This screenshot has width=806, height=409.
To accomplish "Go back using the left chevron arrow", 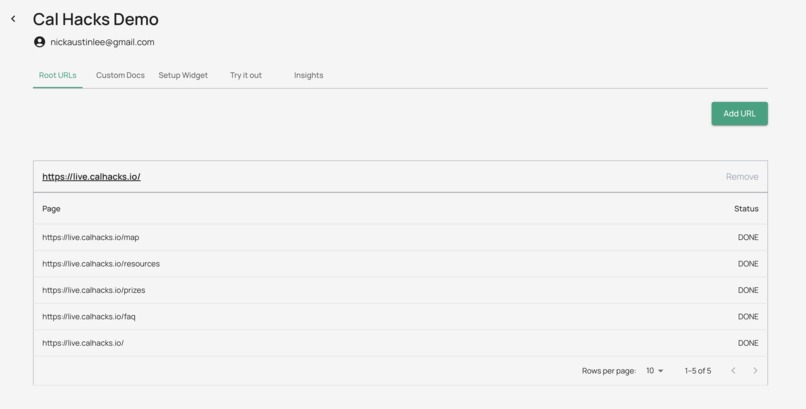I will coord(13,19).
